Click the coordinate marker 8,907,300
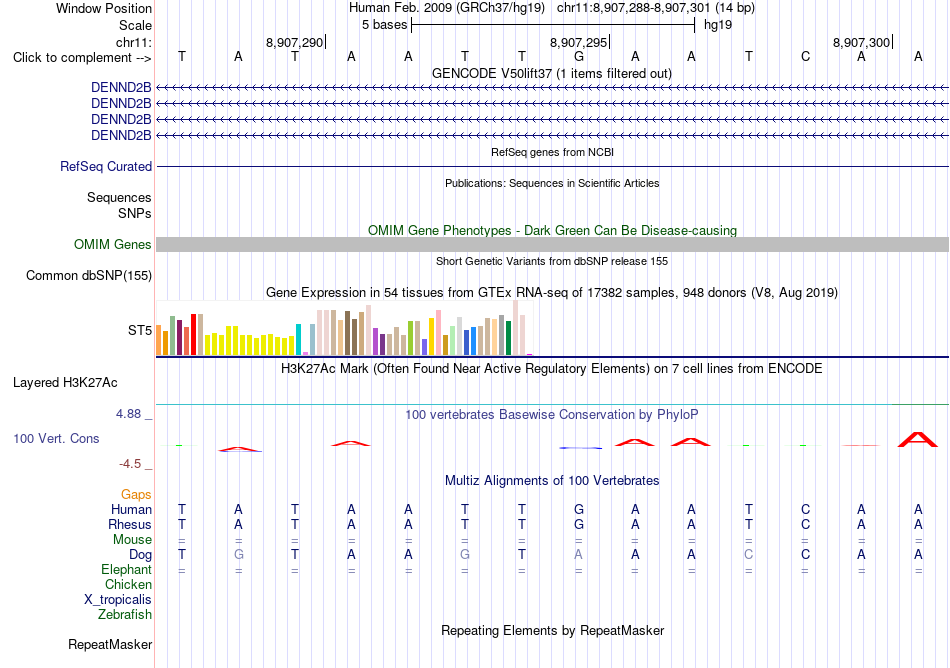Image resolution: width=950 pixels, height=668 pixels. point(862,42)
